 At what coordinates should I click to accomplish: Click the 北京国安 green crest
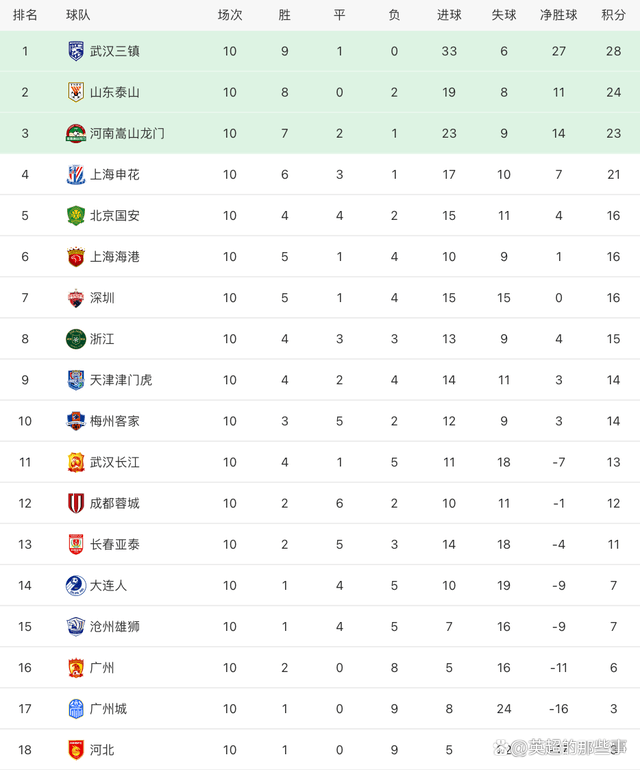pos(76,216)
